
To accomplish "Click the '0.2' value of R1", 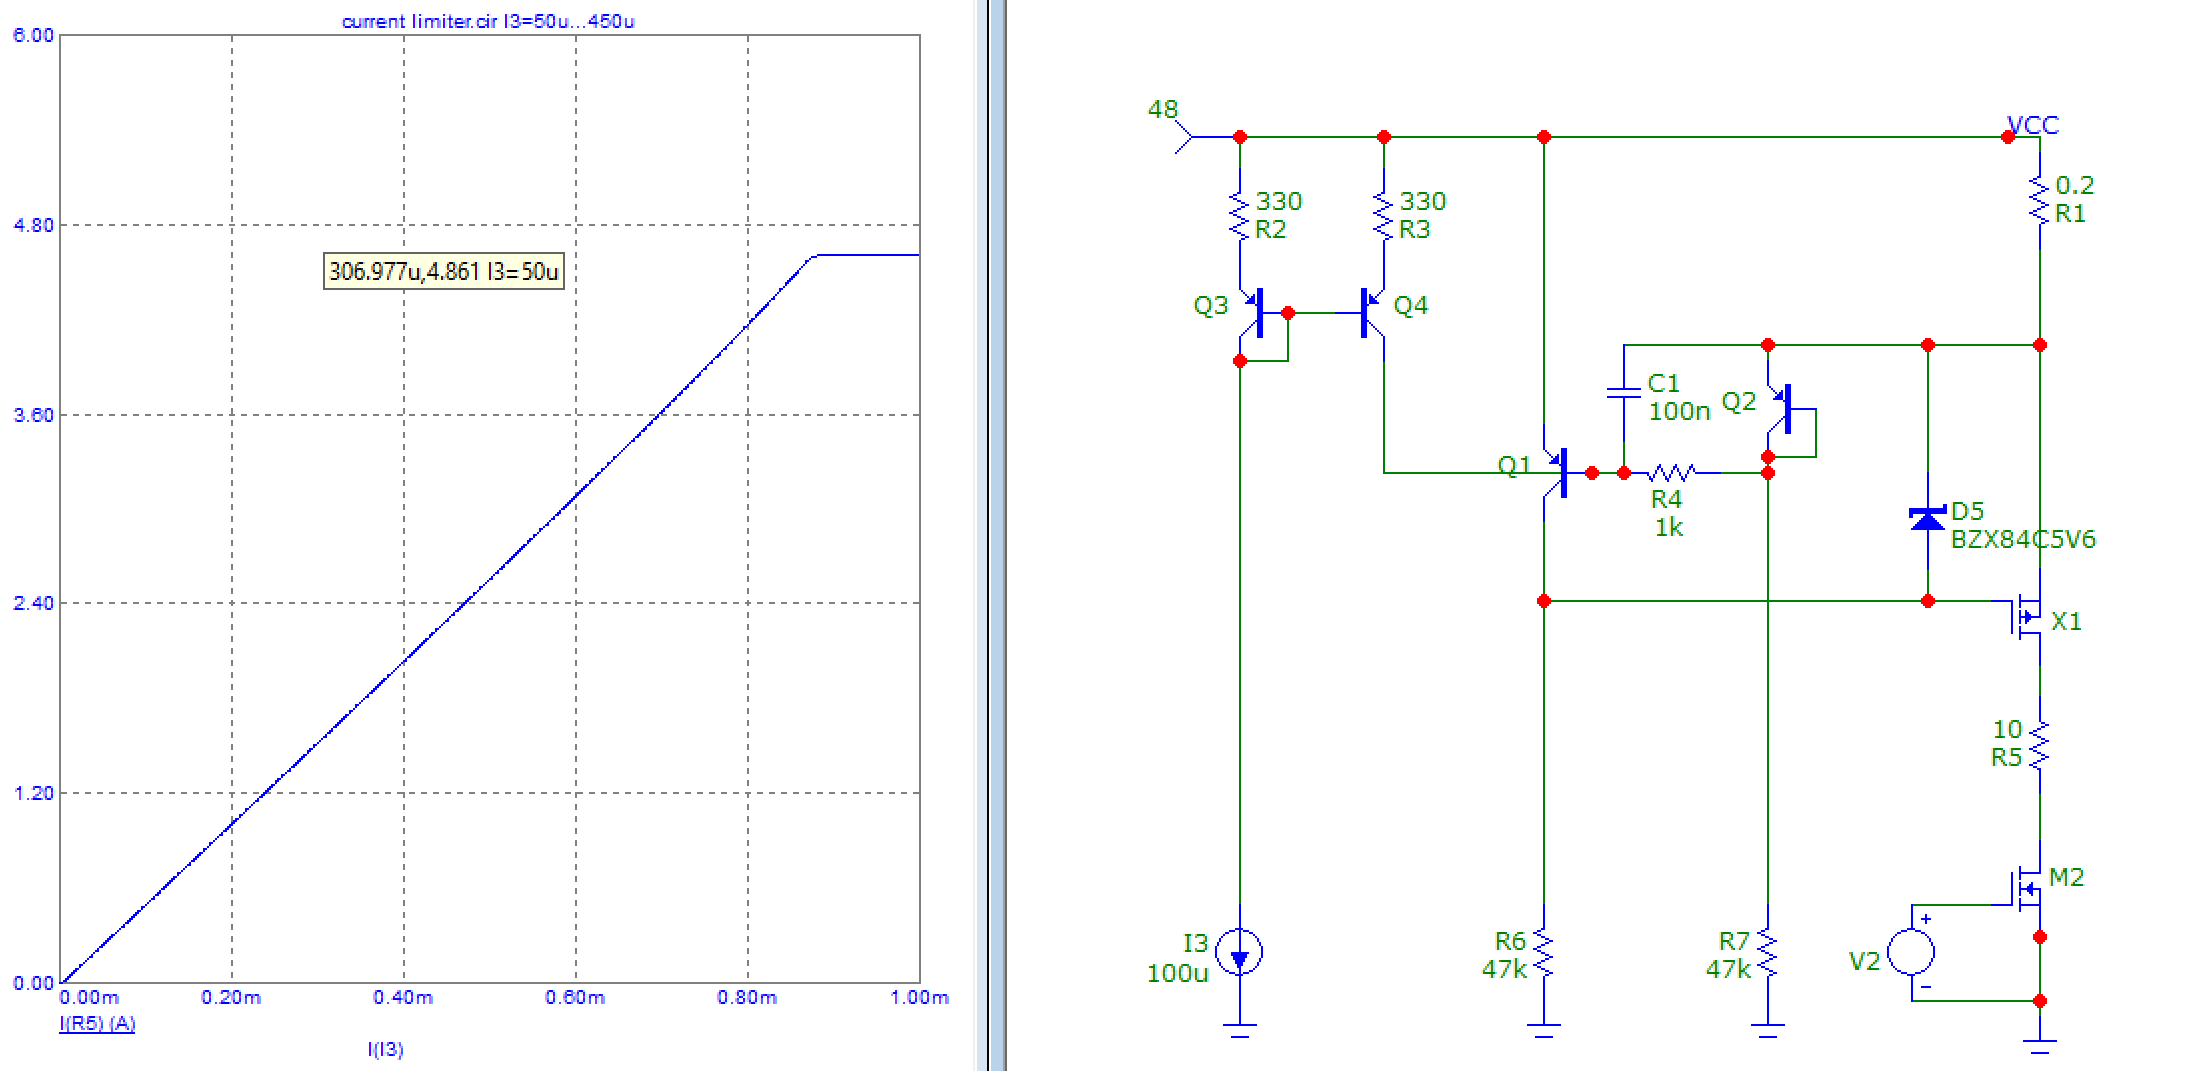I will pos(2074,185).
